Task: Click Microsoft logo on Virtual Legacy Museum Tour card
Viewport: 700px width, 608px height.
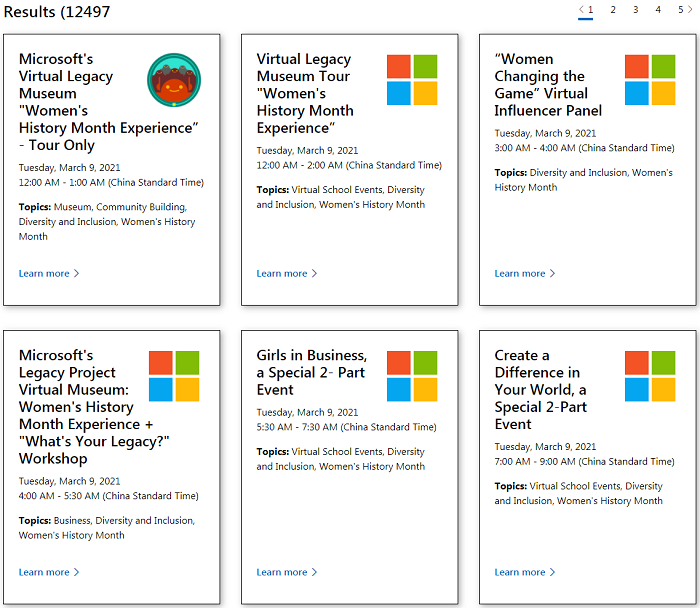Action: [x=412, y=80]
